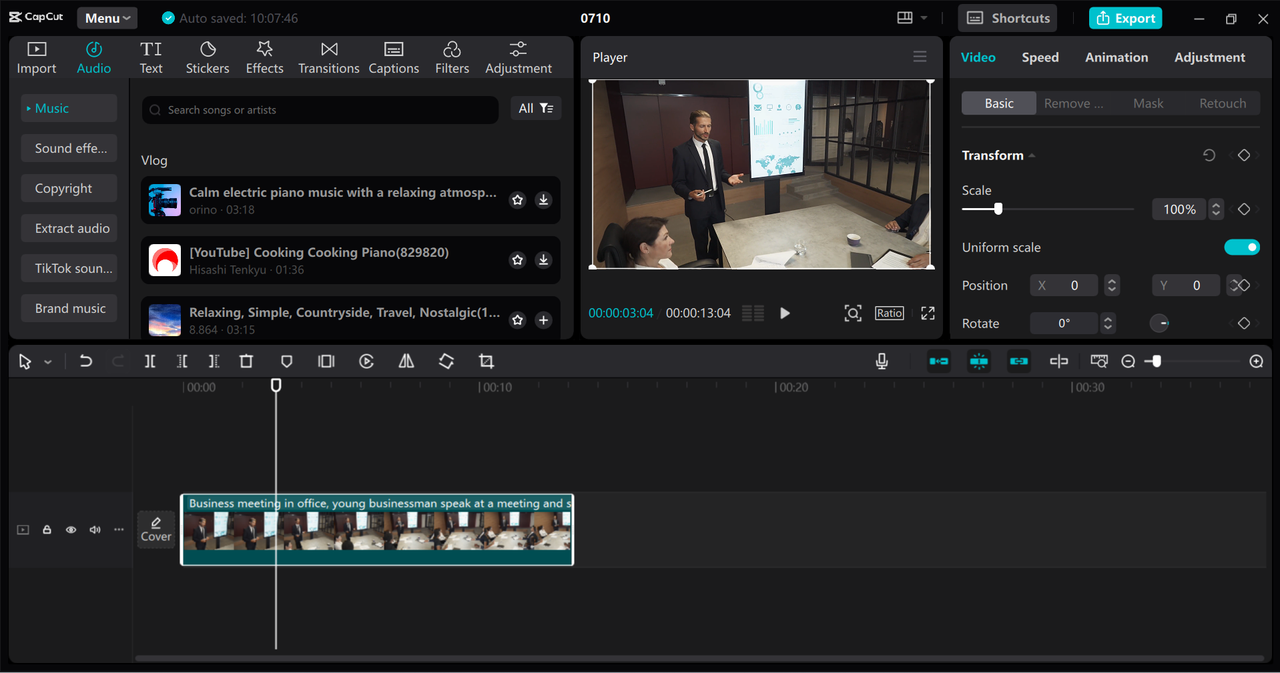Image resolution: width=1280 pixels, height=673 pixels.
Task: Select Brand music category
Action: click(x=69, y=308)
